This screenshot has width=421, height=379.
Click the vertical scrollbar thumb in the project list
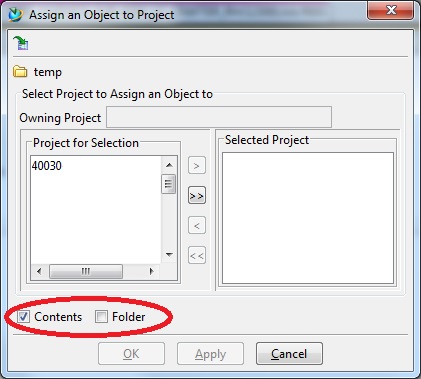click(x=169, y=184)
